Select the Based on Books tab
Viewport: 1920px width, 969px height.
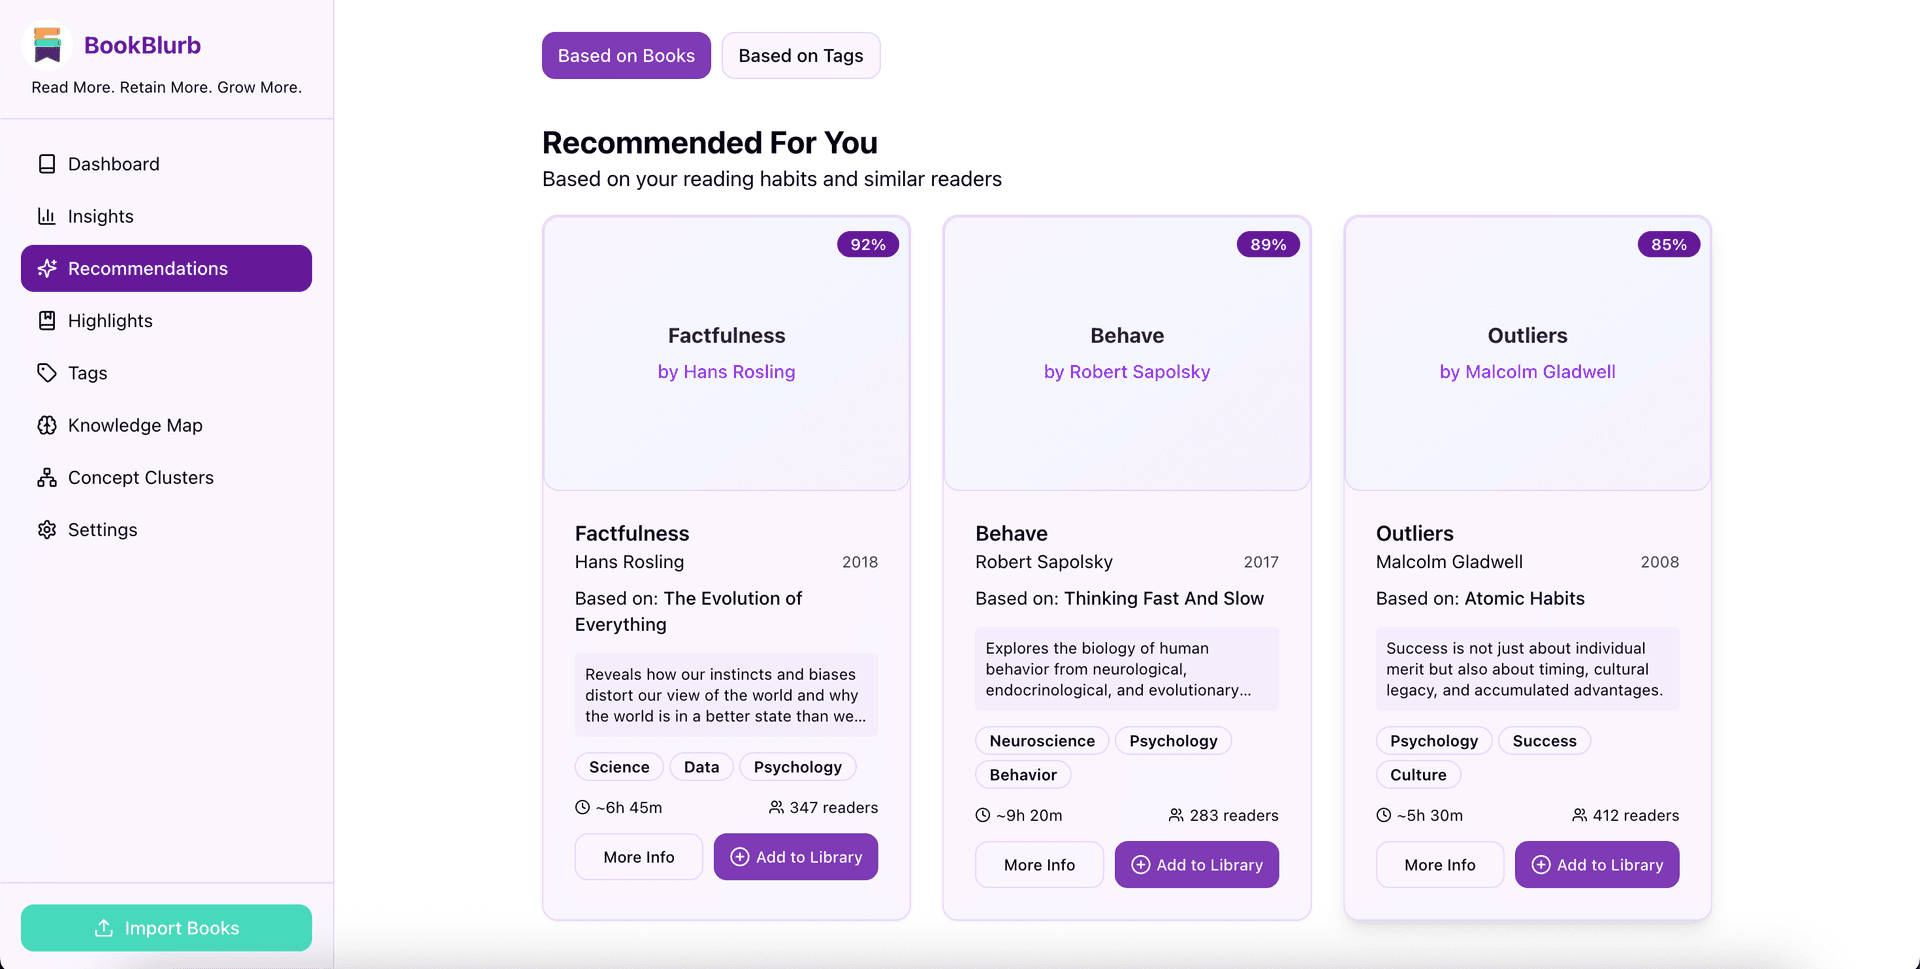(x=626, y=56)
